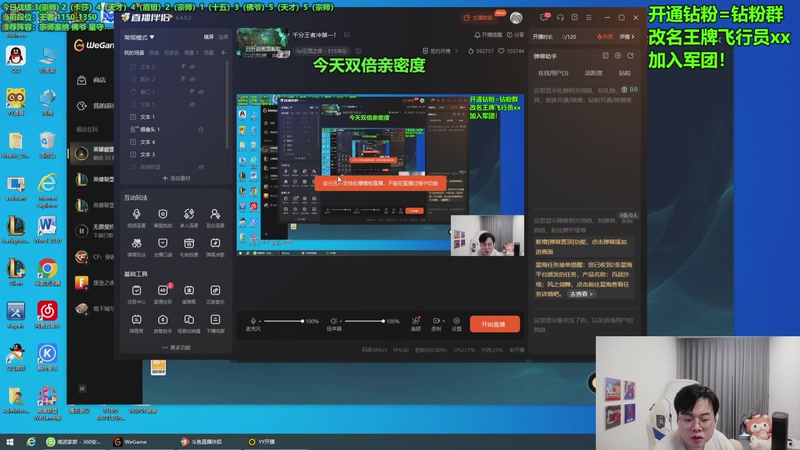The width and height of the screenshot is (800, 450).
Task: Open the AB task icon with red badge
Action: coord(163,290)
